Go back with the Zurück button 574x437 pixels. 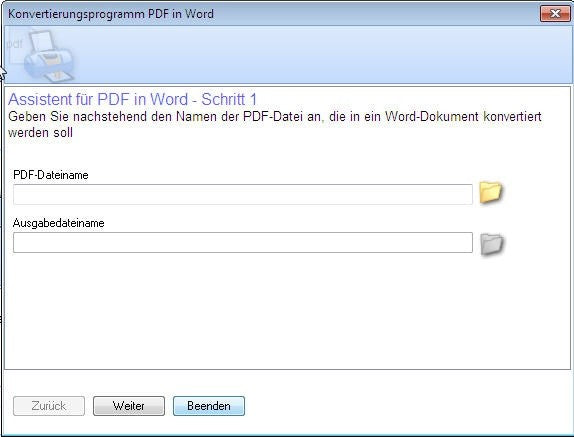(x=49, y=406)
